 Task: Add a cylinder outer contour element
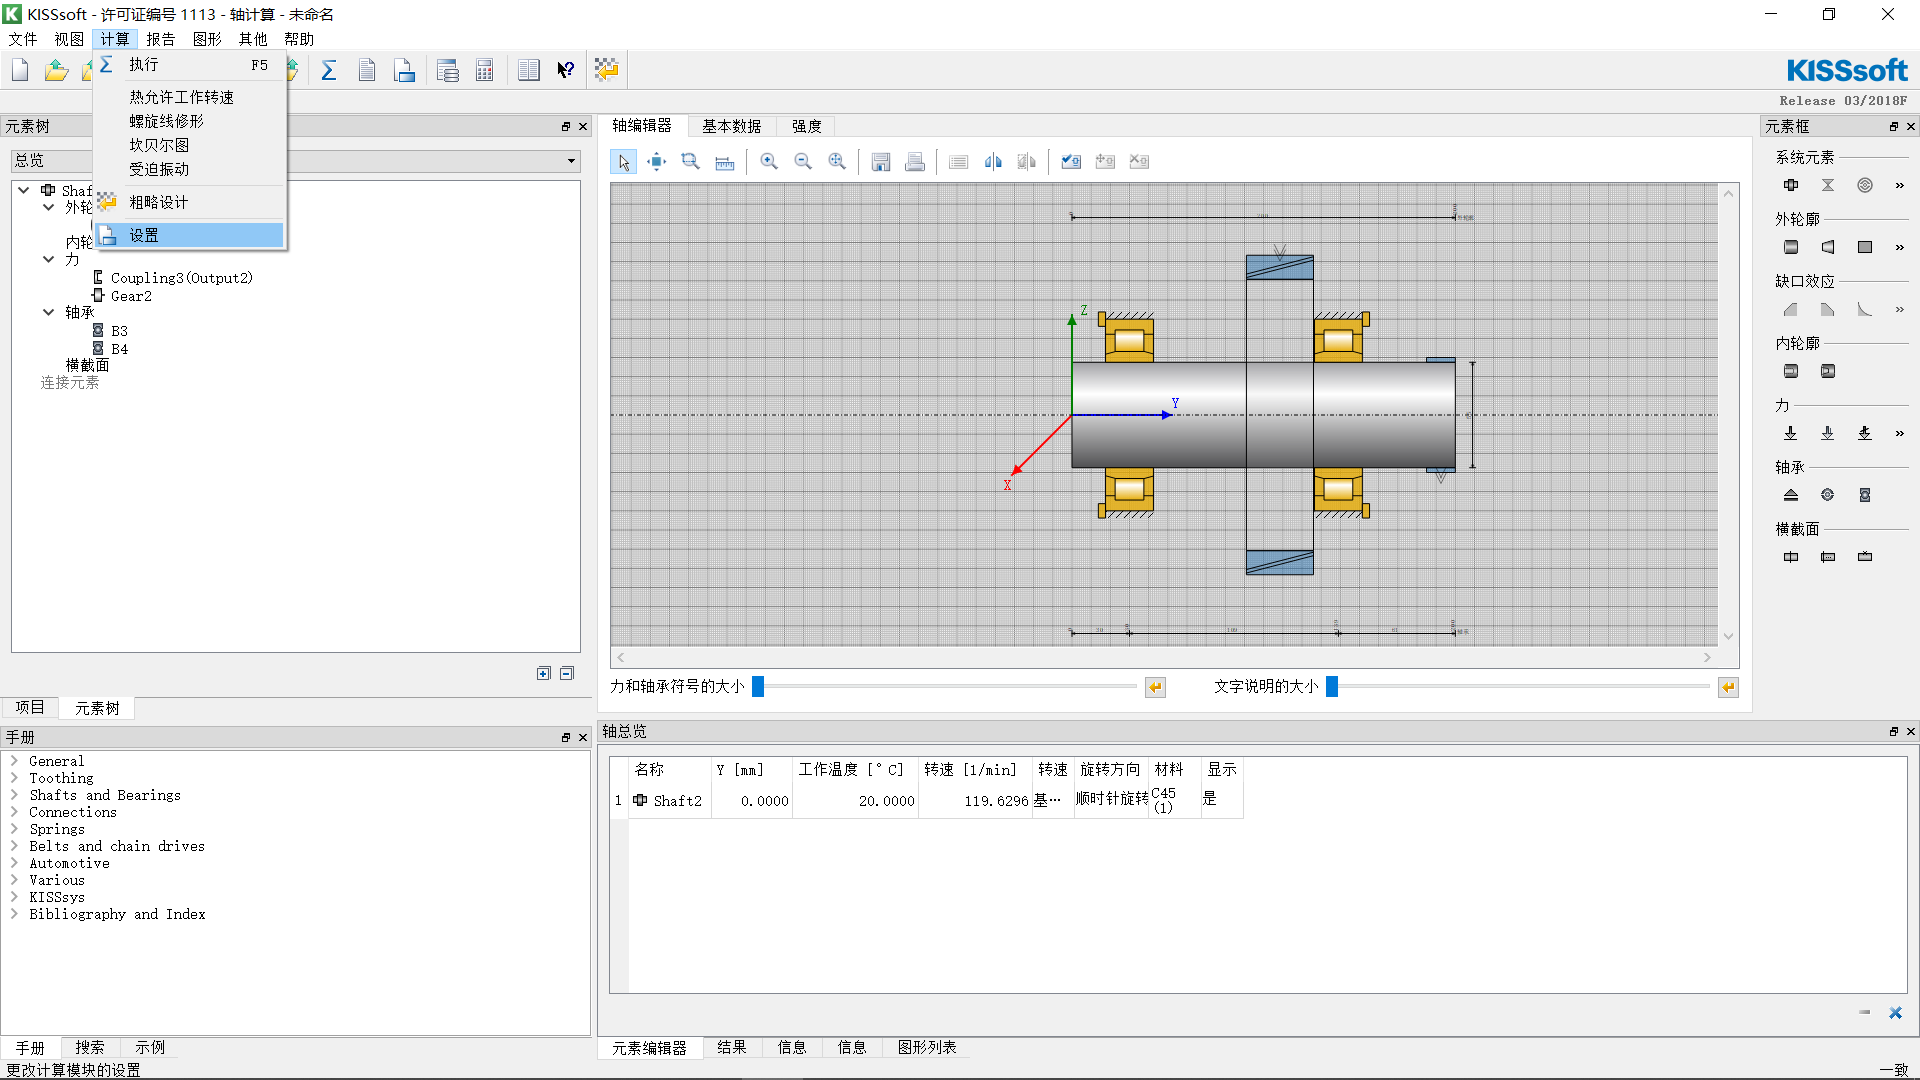[x=1791, y=247]
